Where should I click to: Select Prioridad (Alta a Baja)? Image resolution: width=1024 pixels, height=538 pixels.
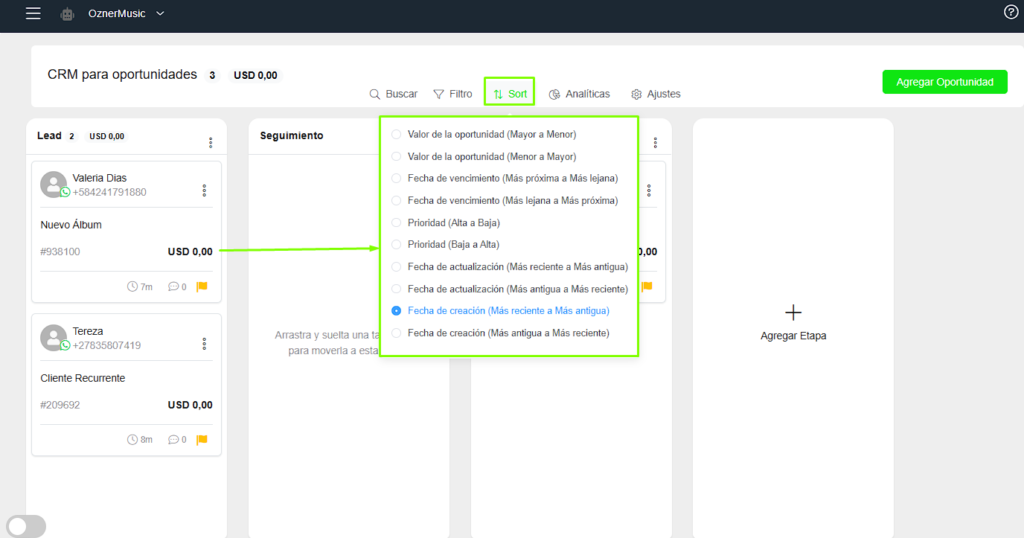445,223
